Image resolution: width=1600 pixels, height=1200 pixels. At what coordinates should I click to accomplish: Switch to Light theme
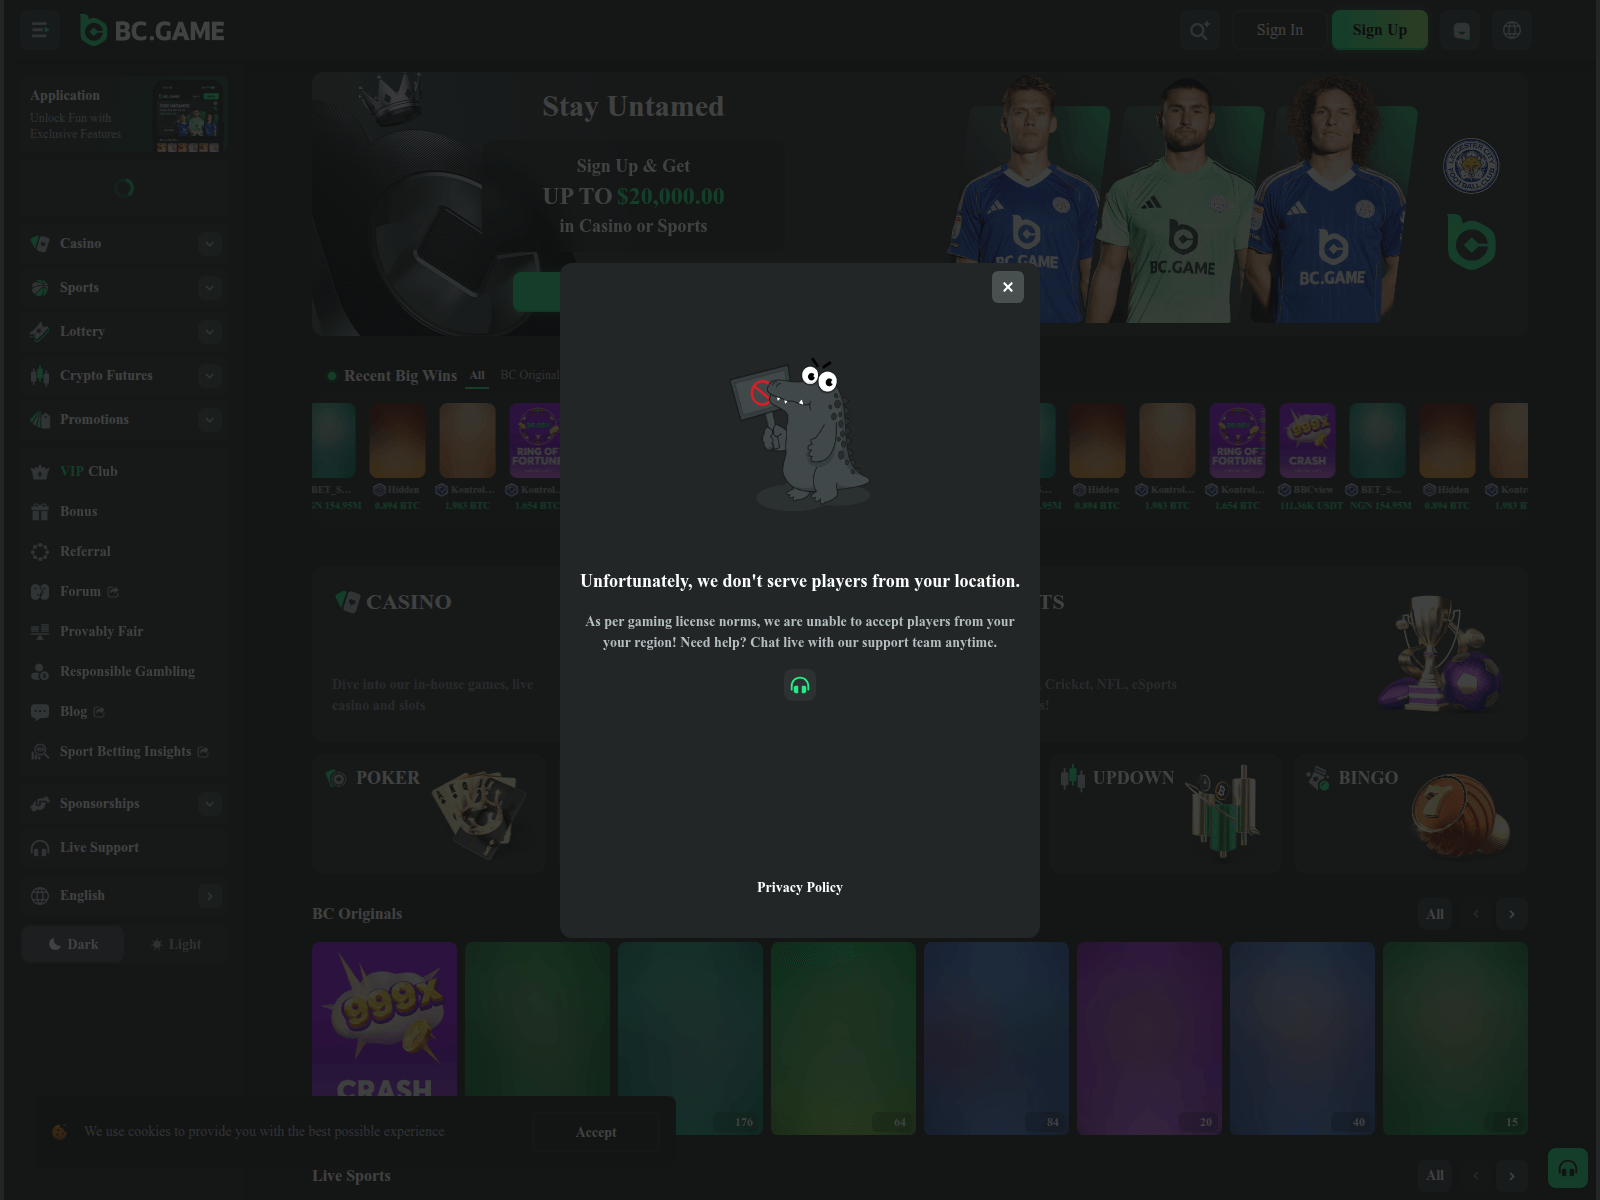[x=175, y=944]
